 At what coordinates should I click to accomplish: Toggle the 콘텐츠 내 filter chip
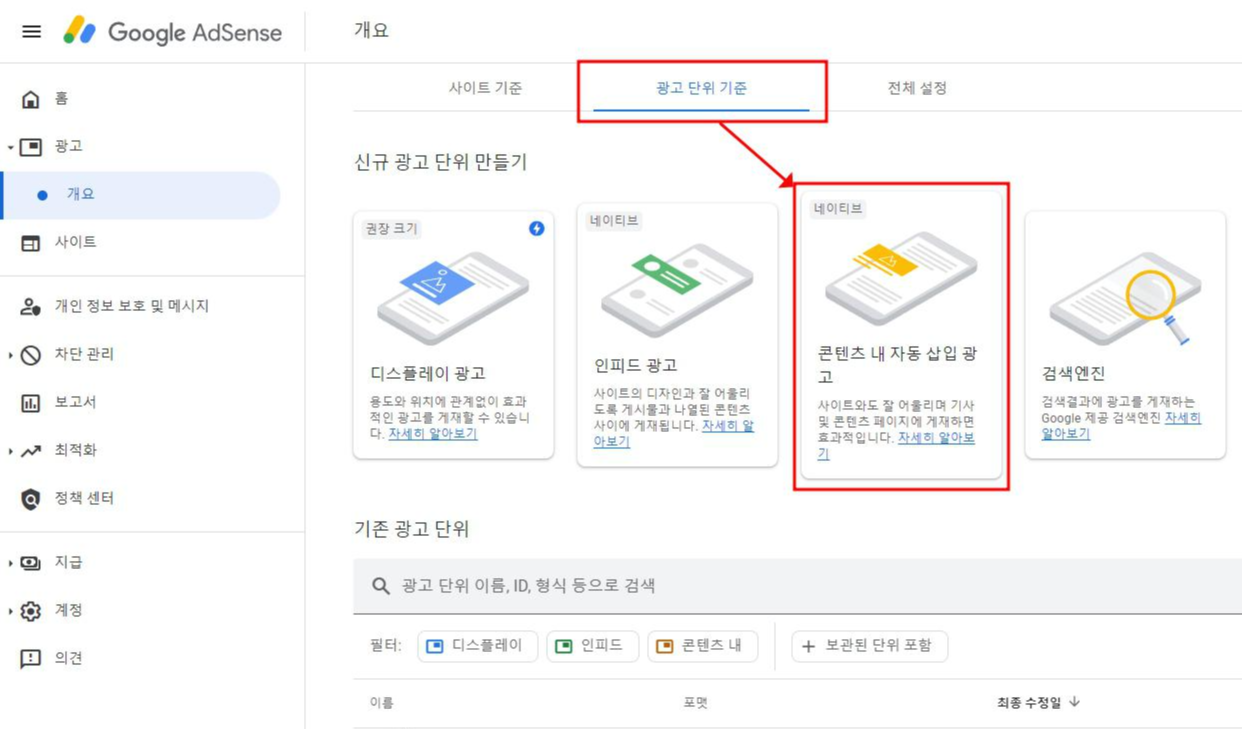[702, 646]
